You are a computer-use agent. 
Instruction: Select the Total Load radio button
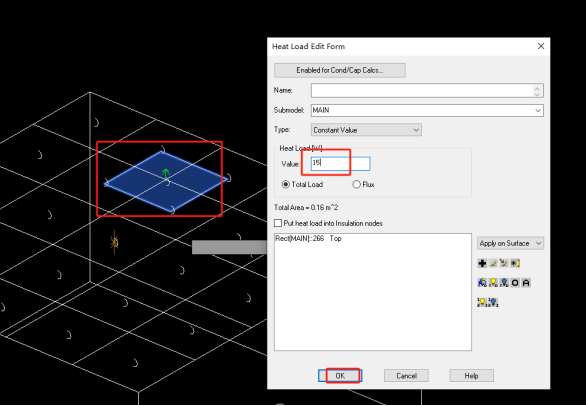[x=286, y=184]
